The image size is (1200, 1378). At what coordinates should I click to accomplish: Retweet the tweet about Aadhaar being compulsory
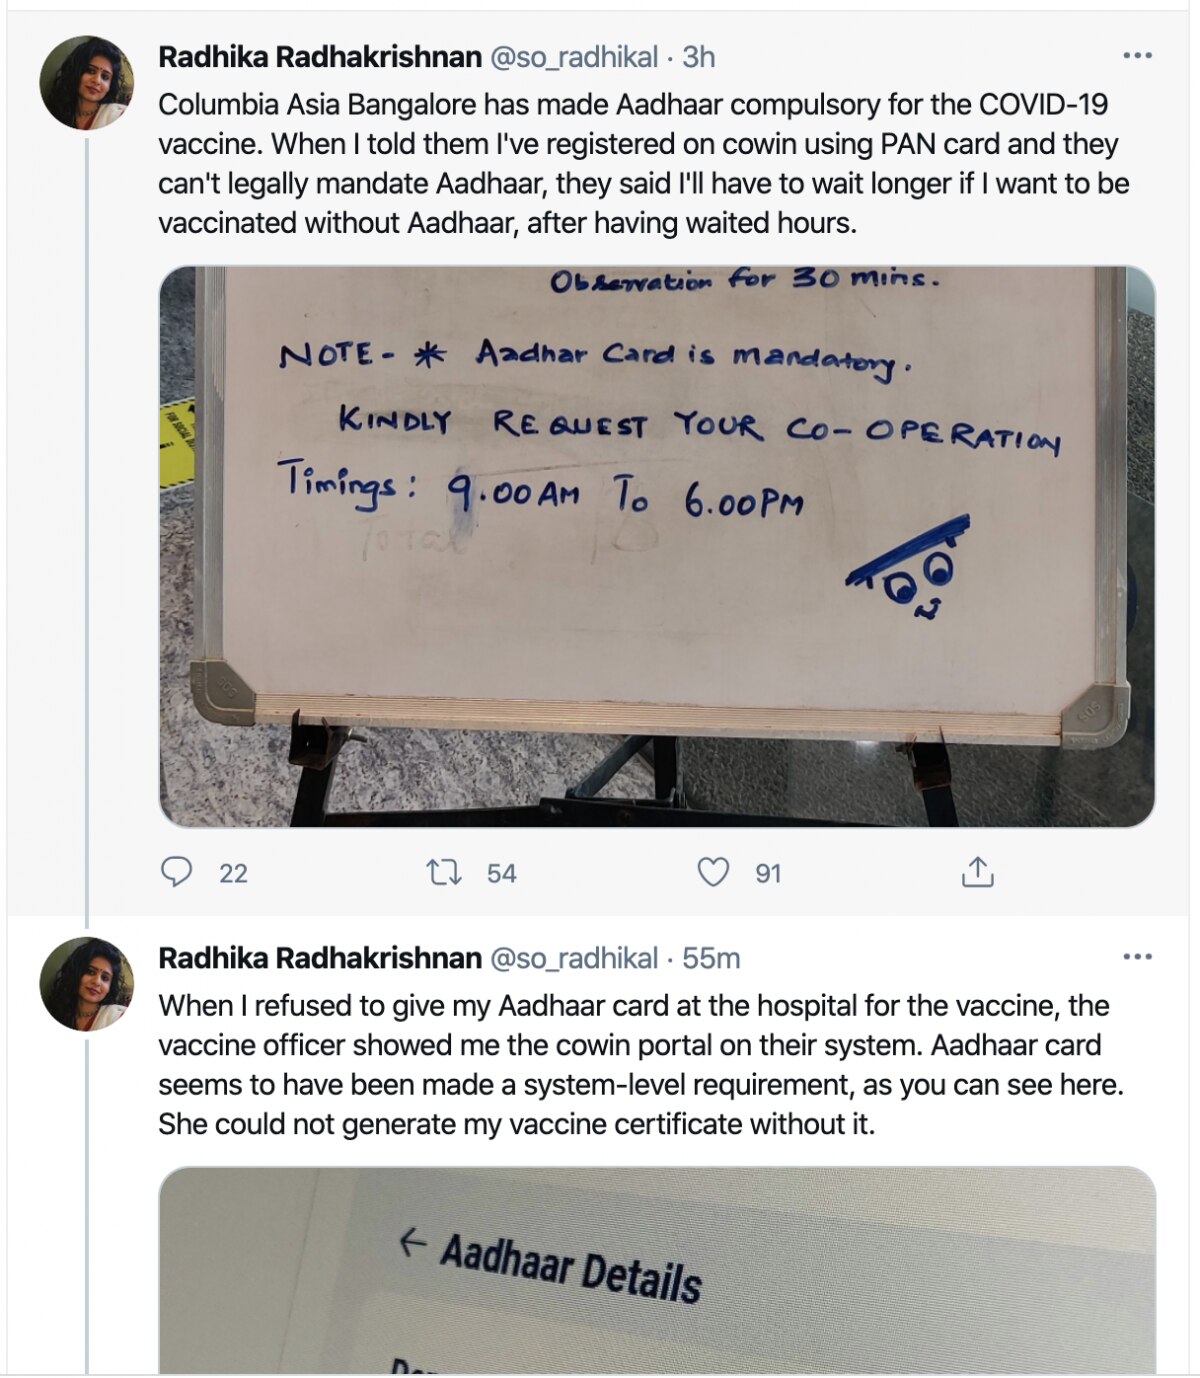coord(443,873)
